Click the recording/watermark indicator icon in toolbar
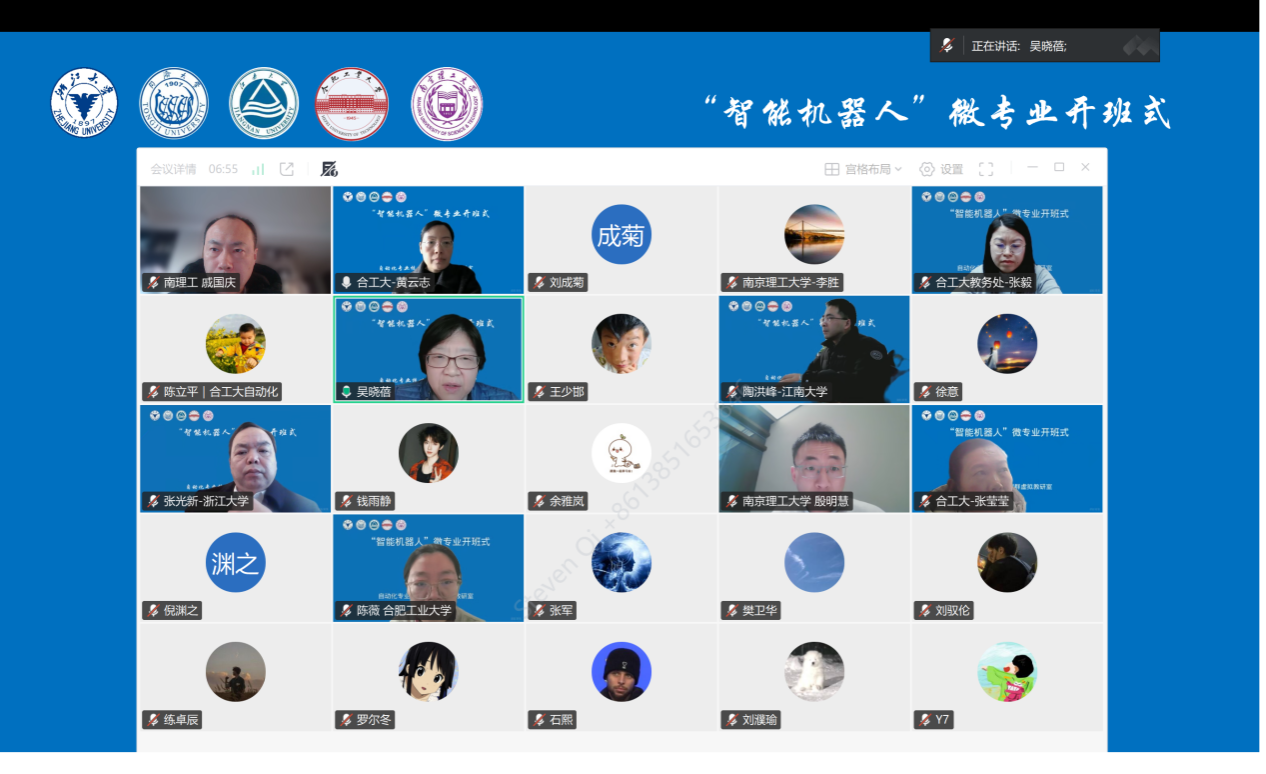The image size is (1266, 774). click(329, 169)
